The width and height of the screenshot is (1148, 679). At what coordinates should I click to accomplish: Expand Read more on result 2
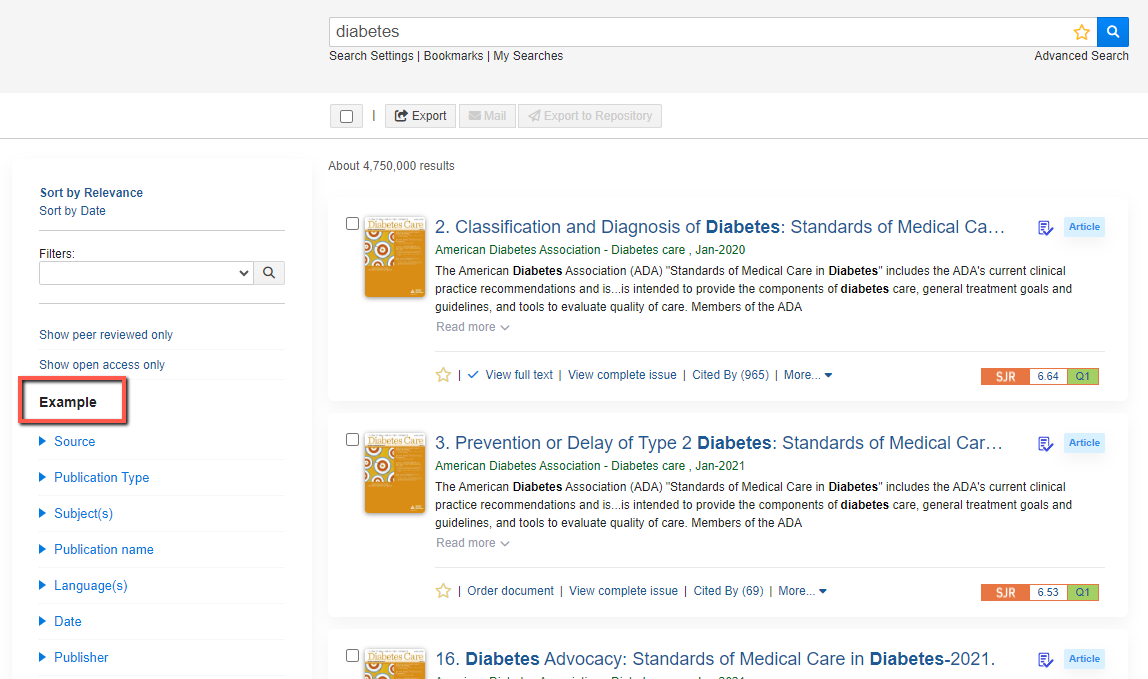(472, 327)
